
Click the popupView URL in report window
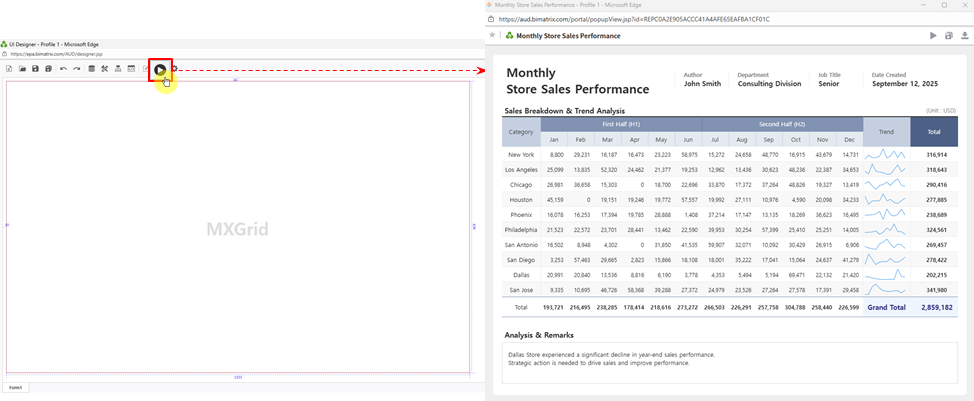pyautogui.click(x=634, y=19)
